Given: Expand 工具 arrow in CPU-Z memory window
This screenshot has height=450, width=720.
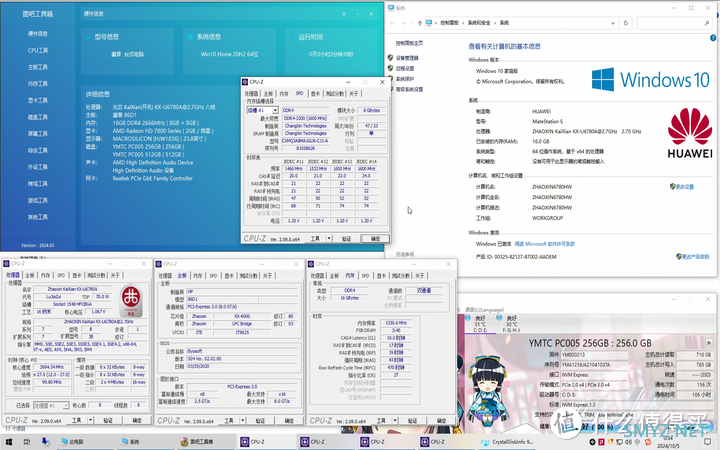Looking at the screenshot, I should coord(395,420).
